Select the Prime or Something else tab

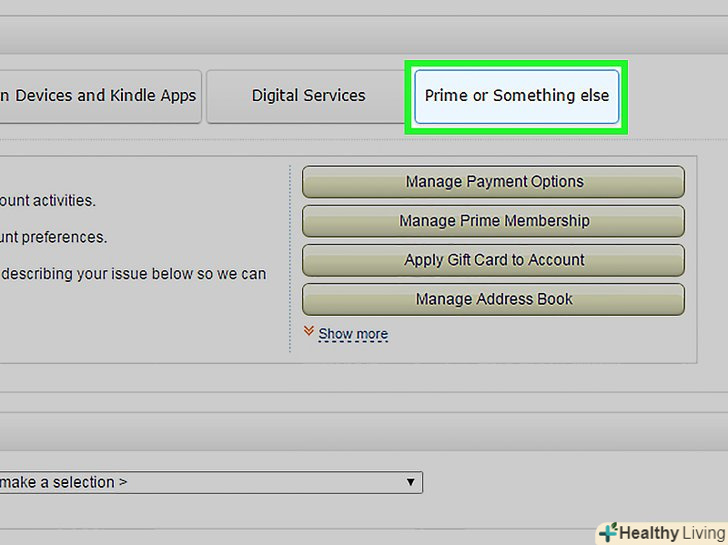click(x=516, y=96)
